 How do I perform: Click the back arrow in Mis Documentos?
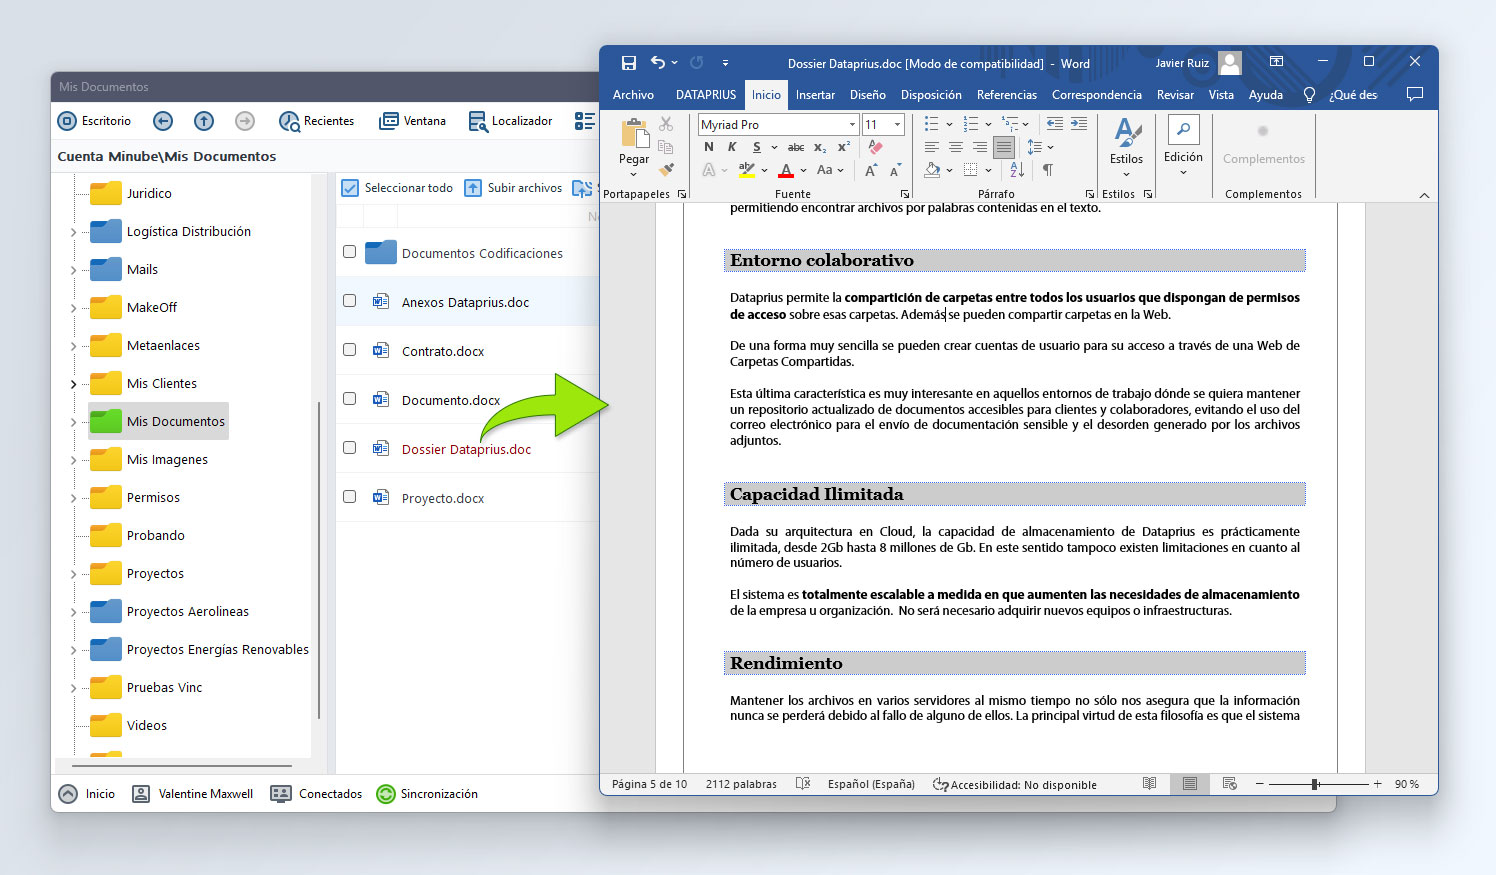163,121
